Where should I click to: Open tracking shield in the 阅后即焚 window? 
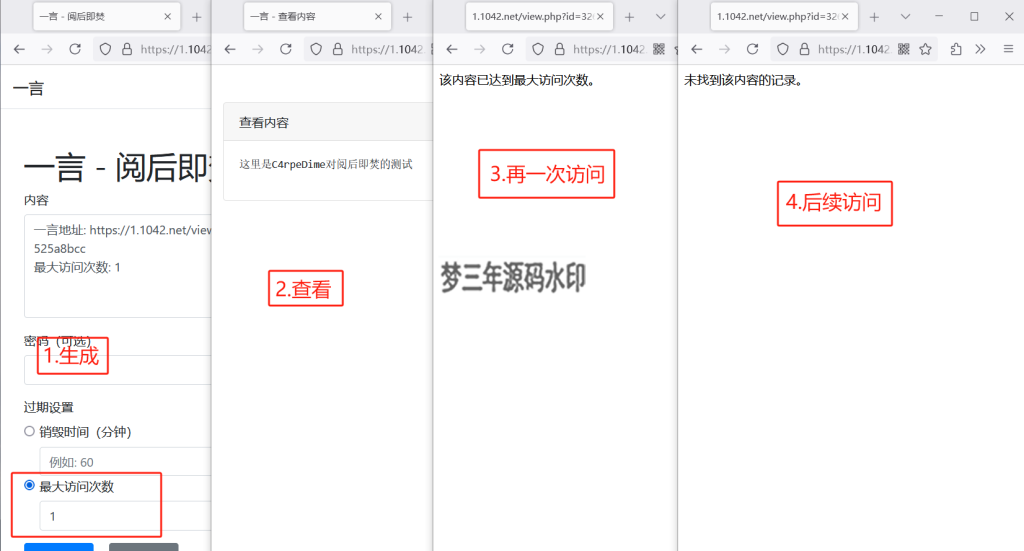[105, 49]
